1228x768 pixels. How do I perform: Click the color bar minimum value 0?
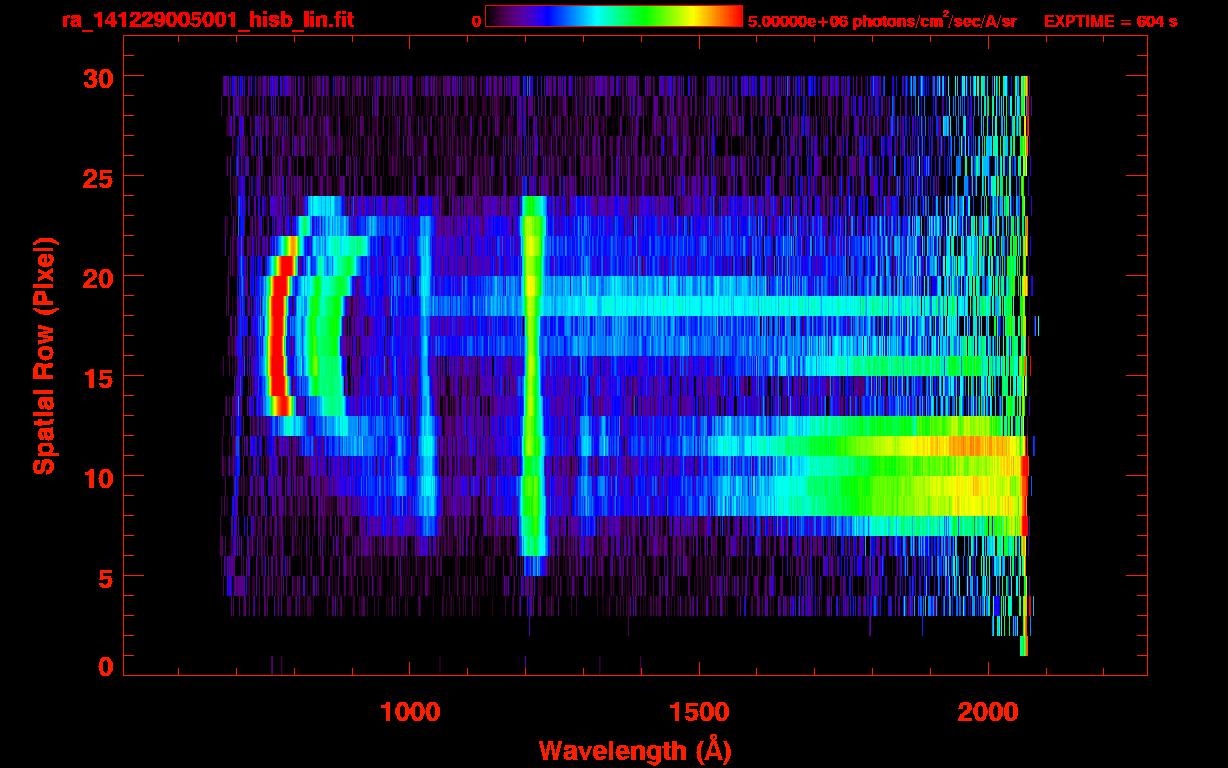(x=477, y=21)
